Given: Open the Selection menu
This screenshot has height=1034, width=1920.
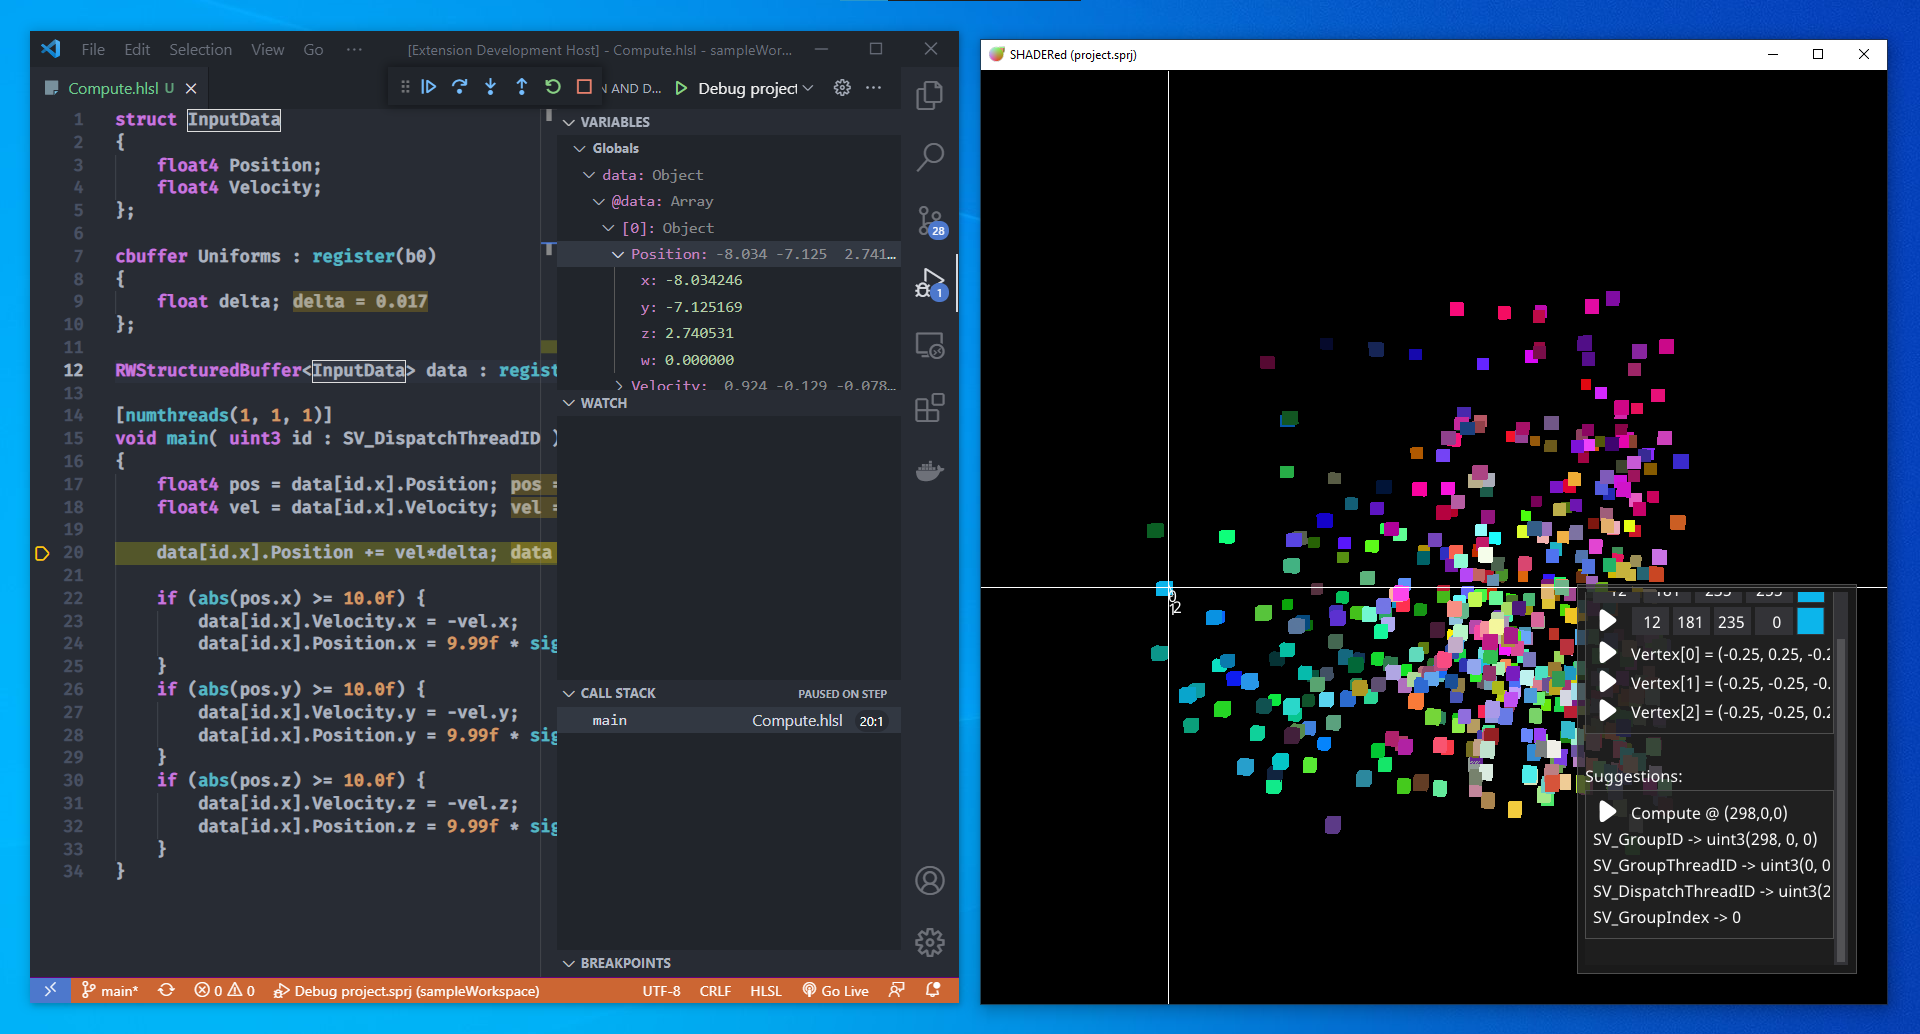Looking at the screenshot, I should (200, 49).
